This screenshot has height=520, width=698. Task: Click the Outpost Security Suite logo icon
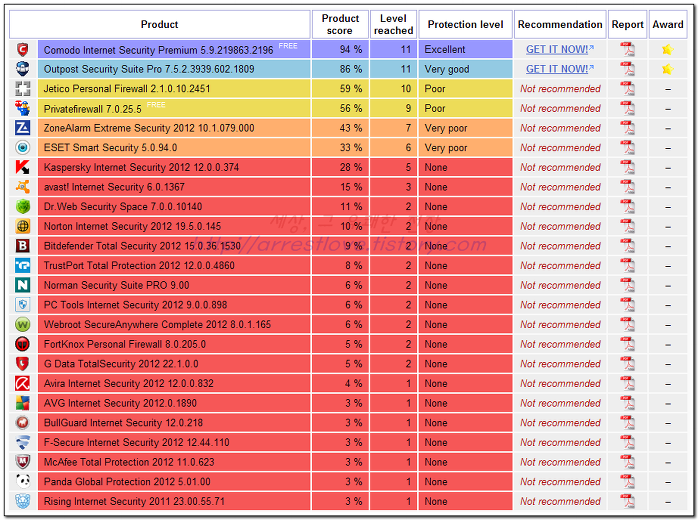23,69
